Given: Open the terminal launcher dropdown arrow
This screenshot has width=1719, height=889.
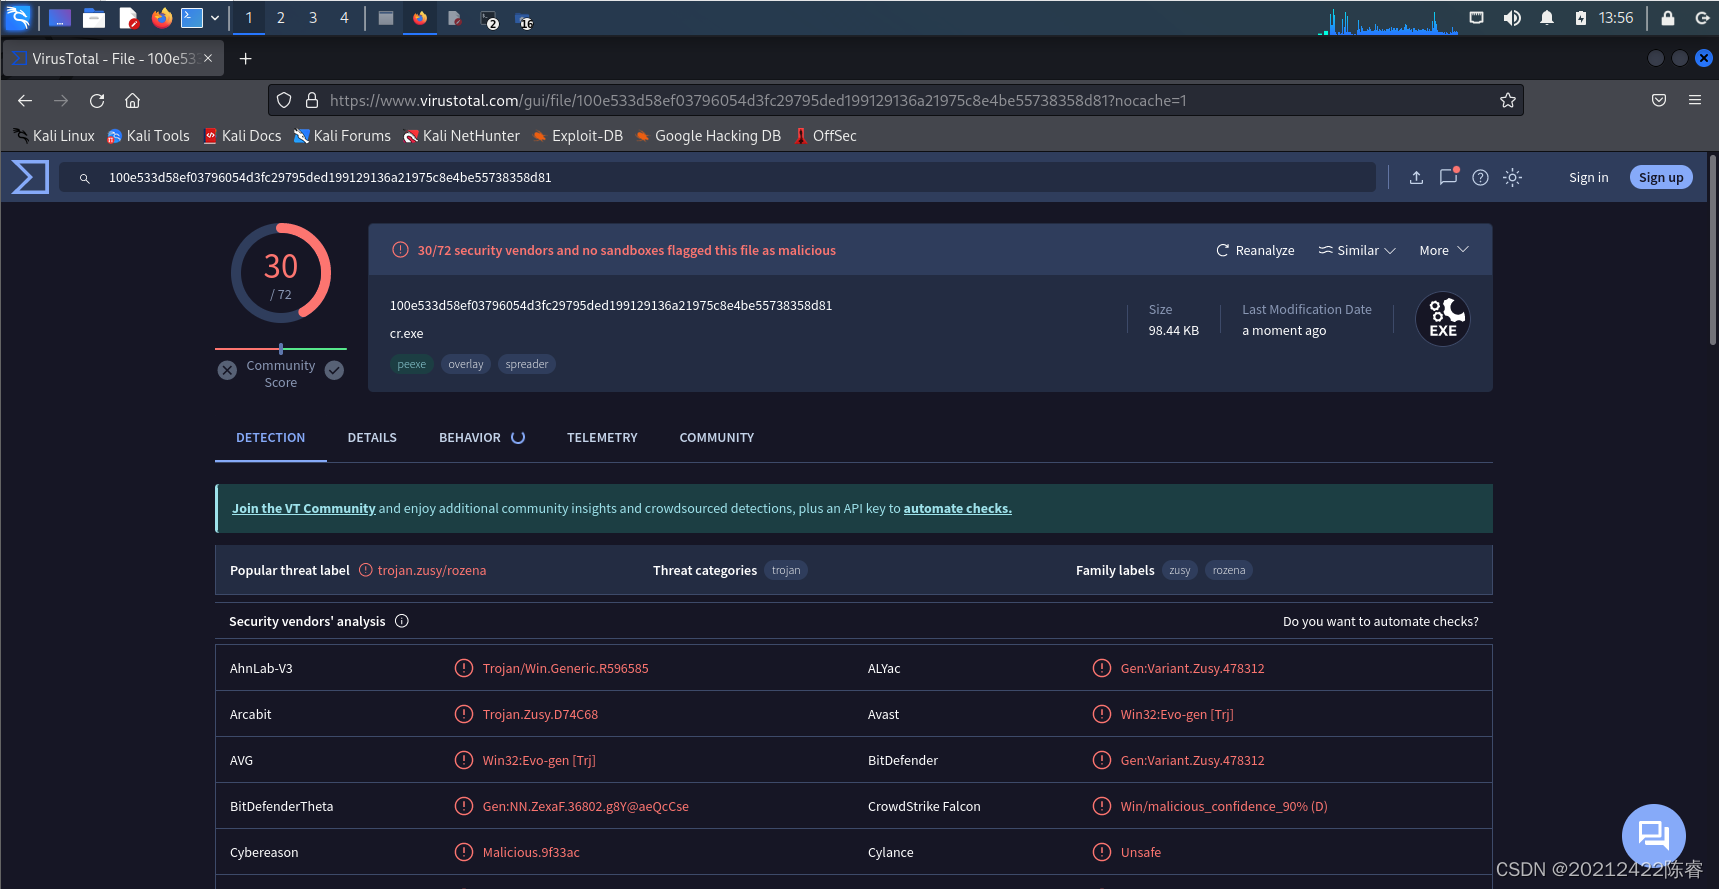Looking at the screenshot, I should (215, 18).
